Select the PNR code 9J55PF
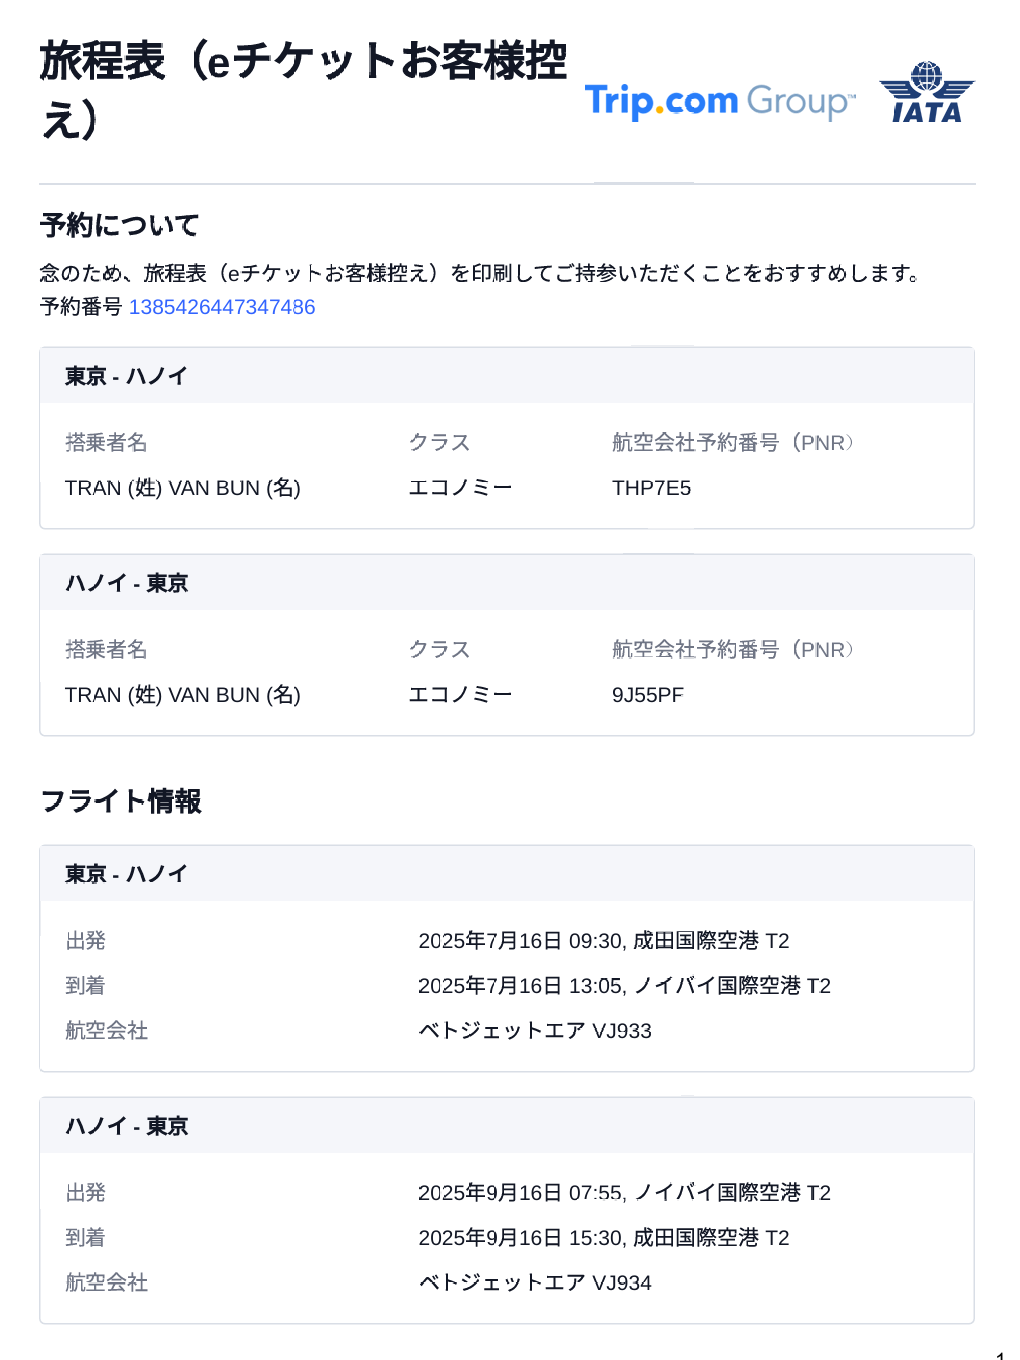1020x1360 pixels. [647, 695]
